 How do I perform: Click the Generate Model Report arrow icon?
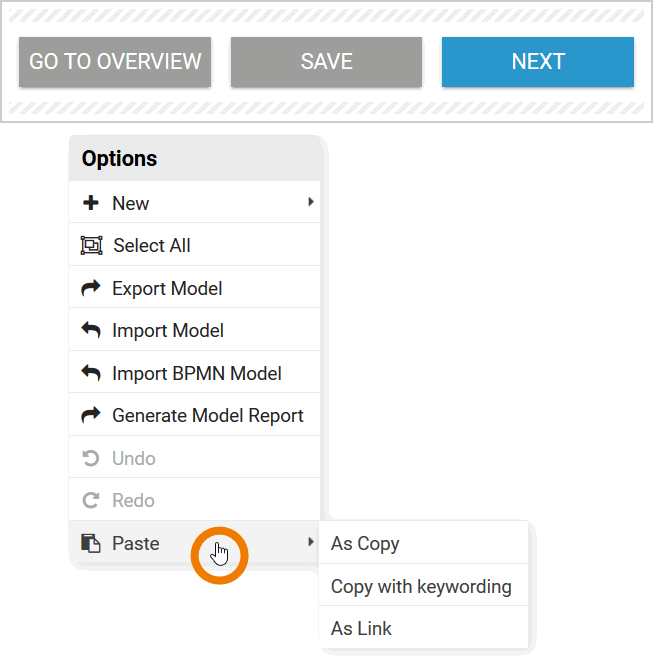click(91, 415)
